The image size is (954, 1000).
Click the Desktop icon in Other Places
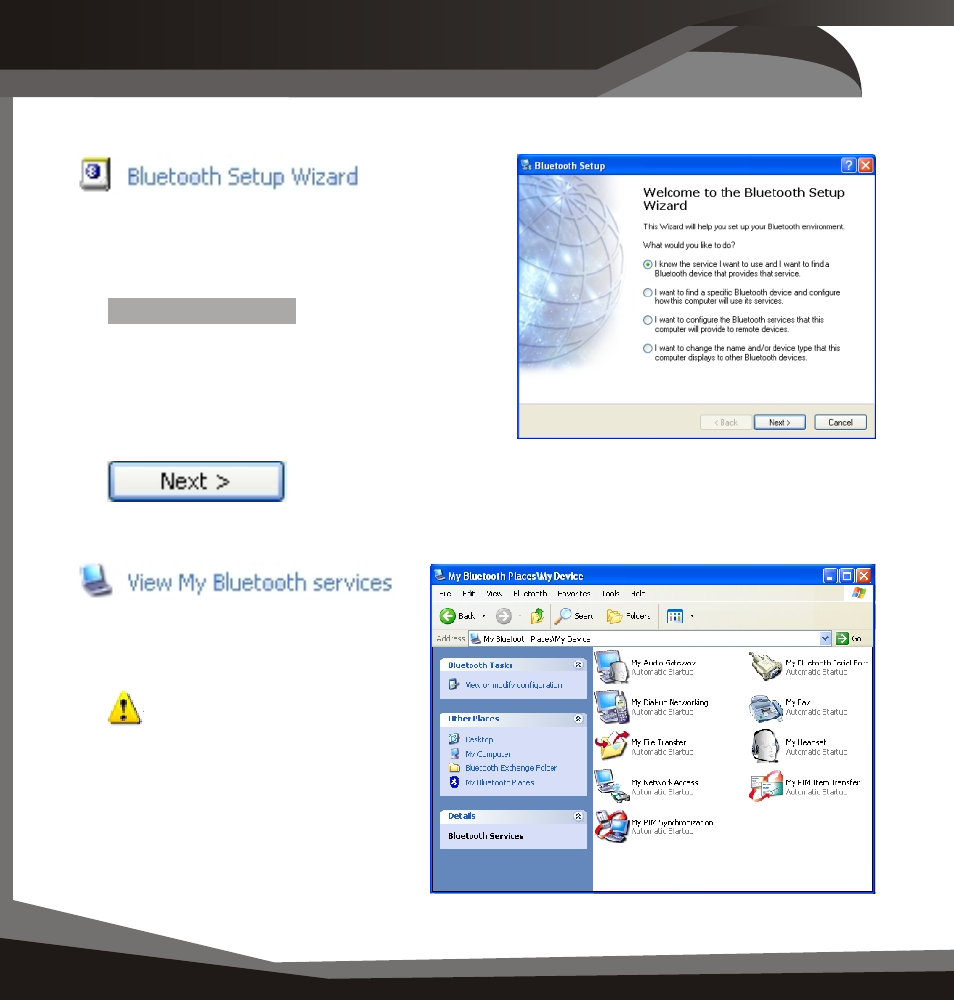tap(454, 739)
